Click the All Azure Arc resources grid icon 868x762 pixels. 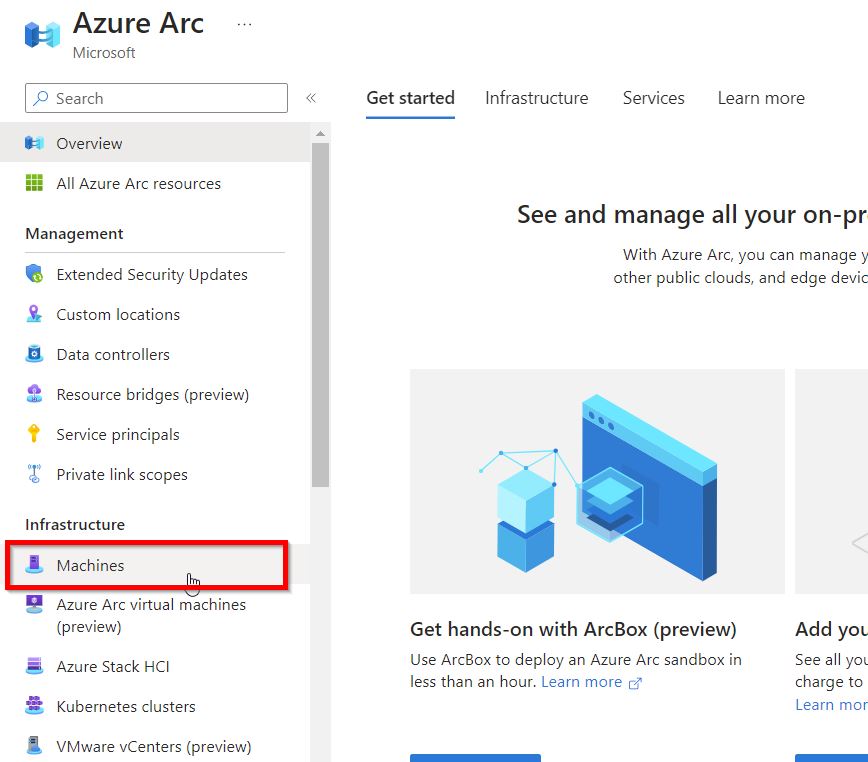pyautogui.click(x=34, y=183)
